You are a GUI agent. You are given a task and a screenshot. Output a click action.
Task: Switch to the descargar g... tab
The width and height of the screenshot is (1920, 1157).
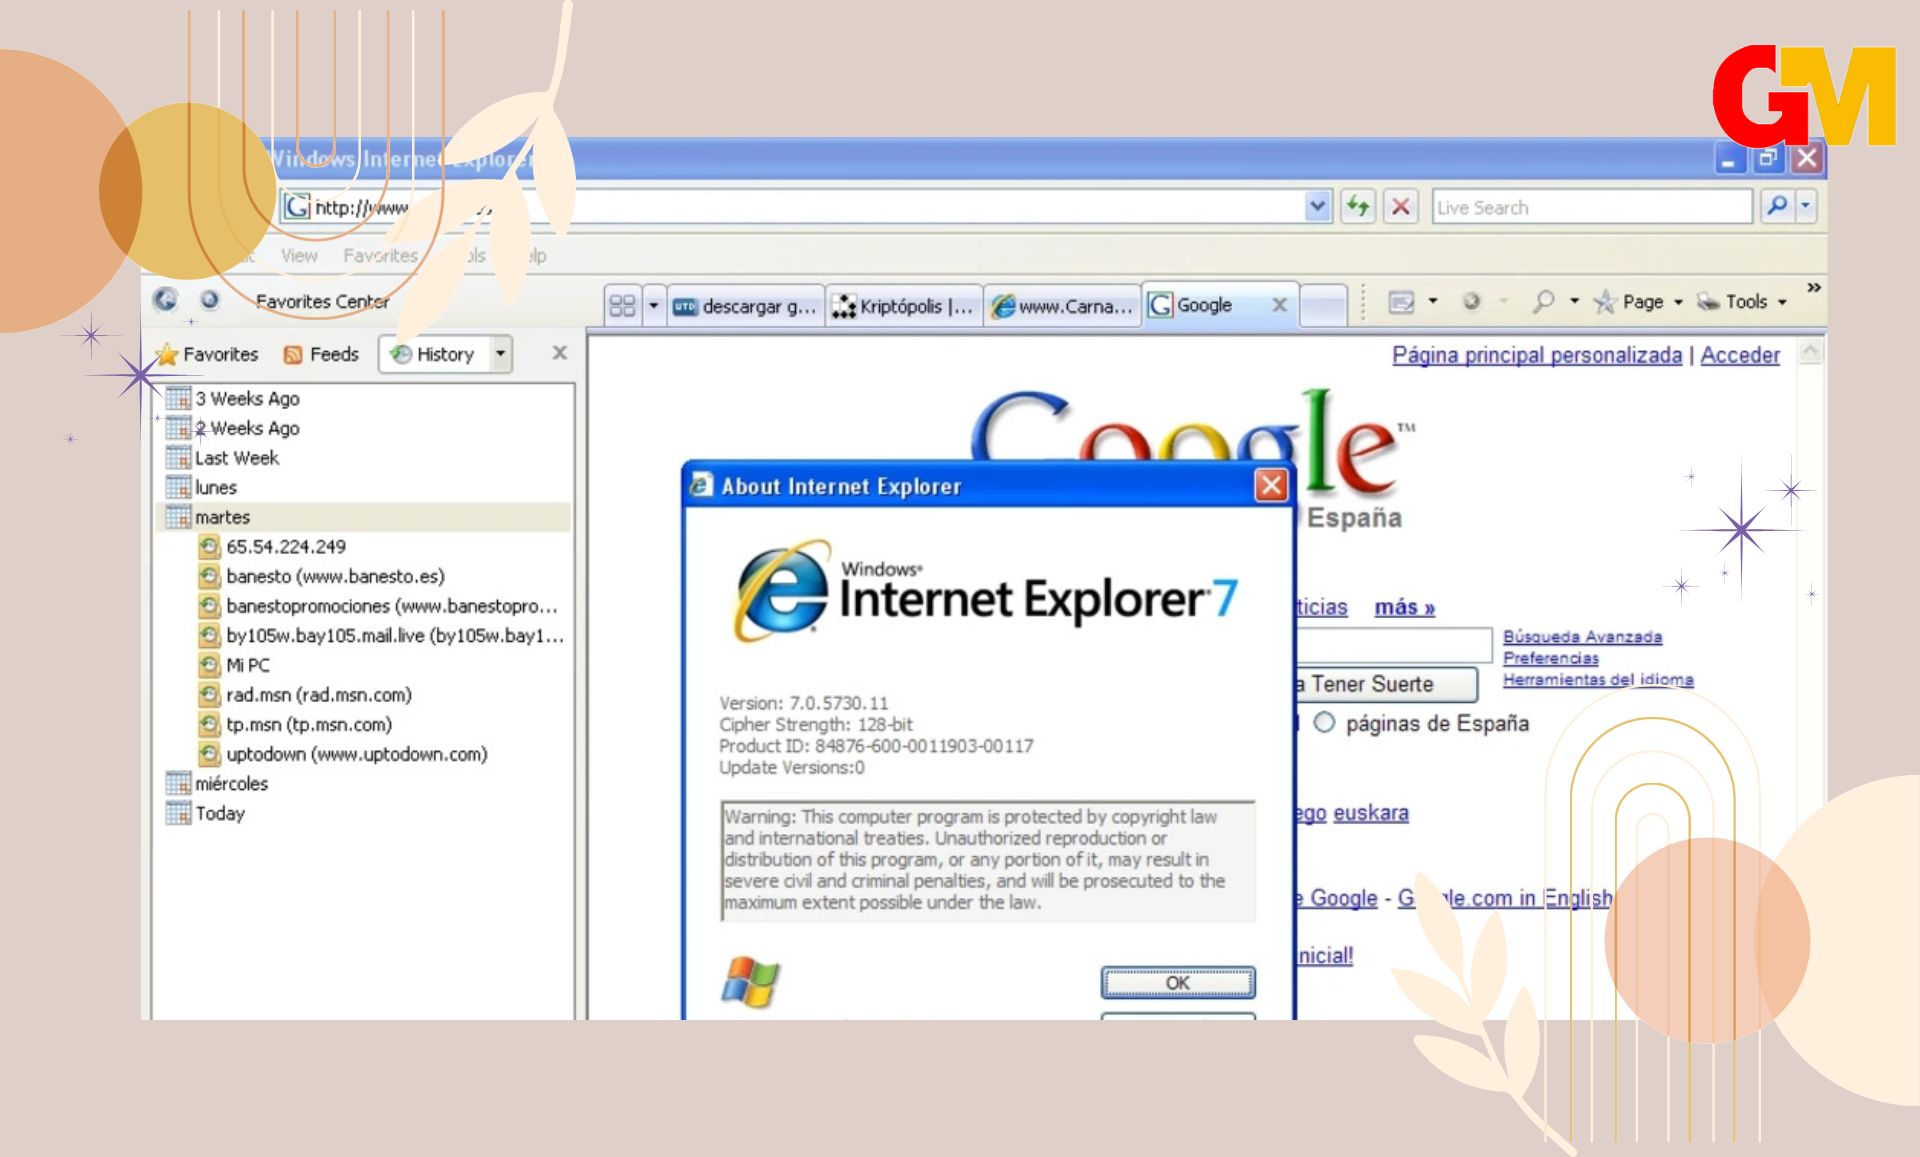click(745, 306)
